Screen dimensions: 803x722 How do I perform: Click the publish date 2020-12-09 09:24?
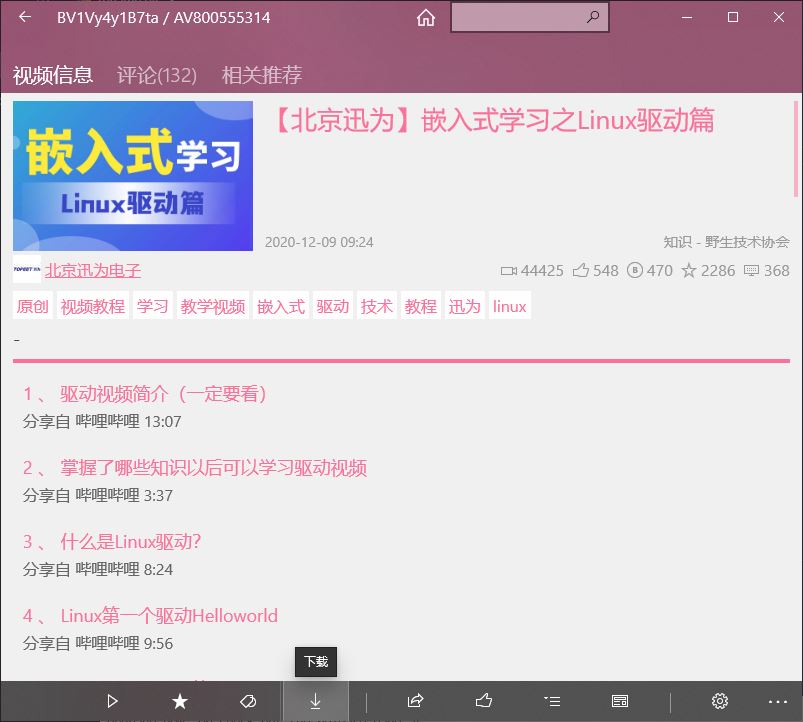tap(319, 242)
